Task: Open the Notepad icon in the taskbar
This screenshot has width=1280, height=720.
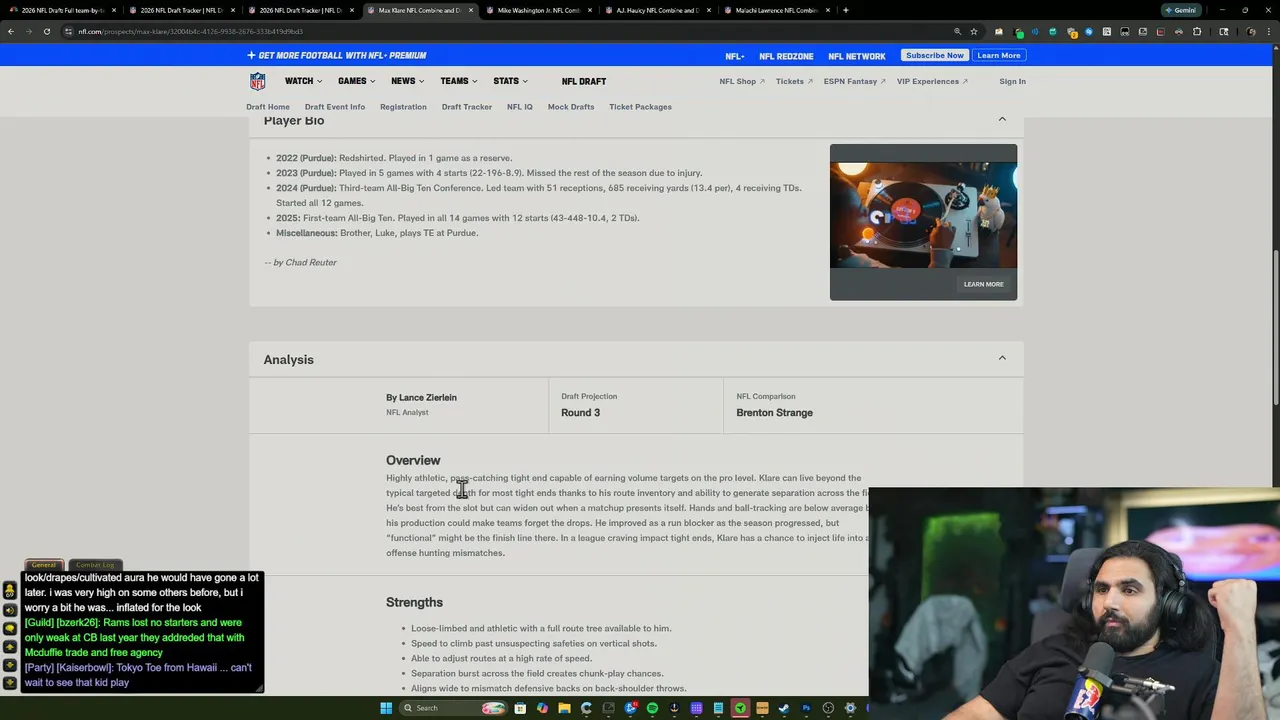Action: click(718, 708)
